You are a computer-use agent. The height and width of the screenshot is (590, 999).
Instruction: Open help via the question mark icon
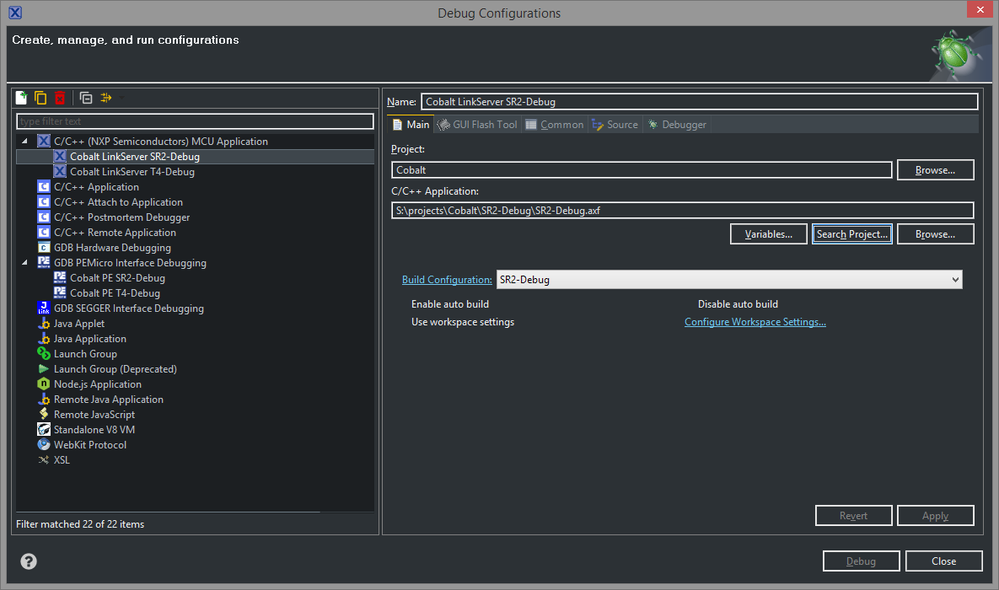click(x=29, y=561)
